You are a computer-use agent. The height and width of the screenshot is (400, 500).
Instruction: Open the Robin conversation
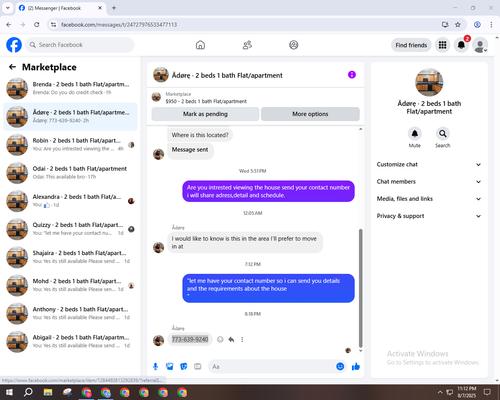click(x=70, y=145)
